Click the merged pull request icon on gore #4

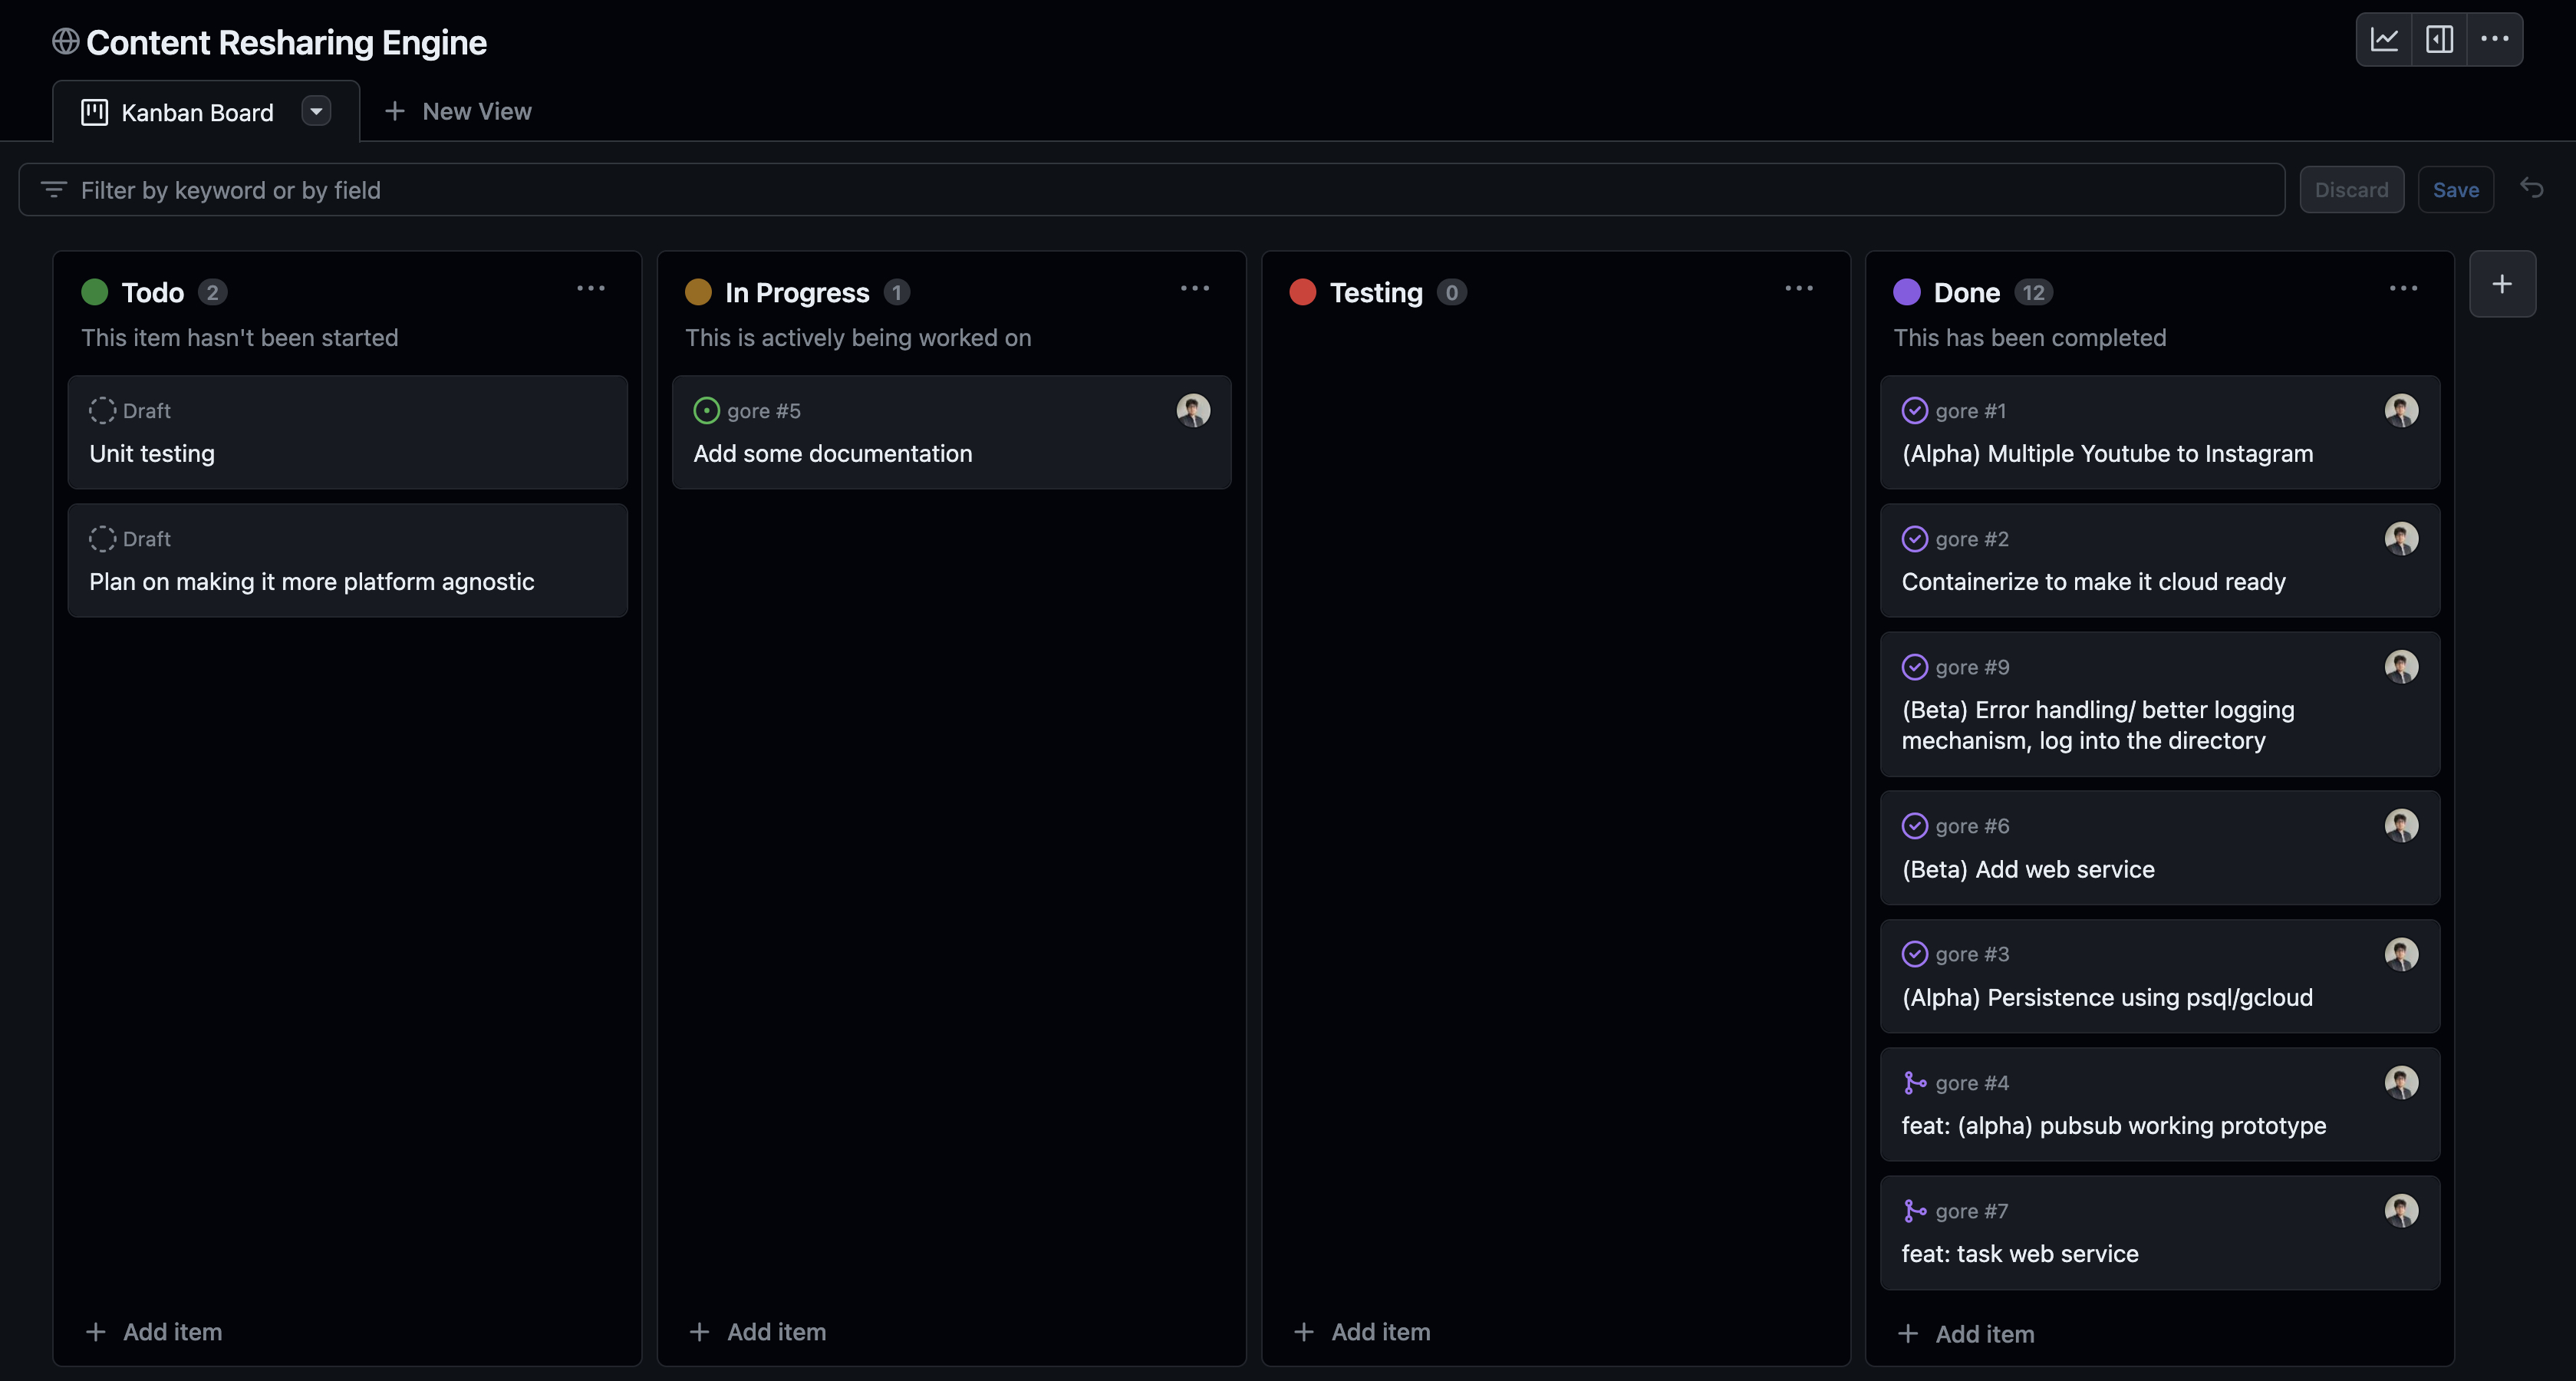pos(1914,1082)
